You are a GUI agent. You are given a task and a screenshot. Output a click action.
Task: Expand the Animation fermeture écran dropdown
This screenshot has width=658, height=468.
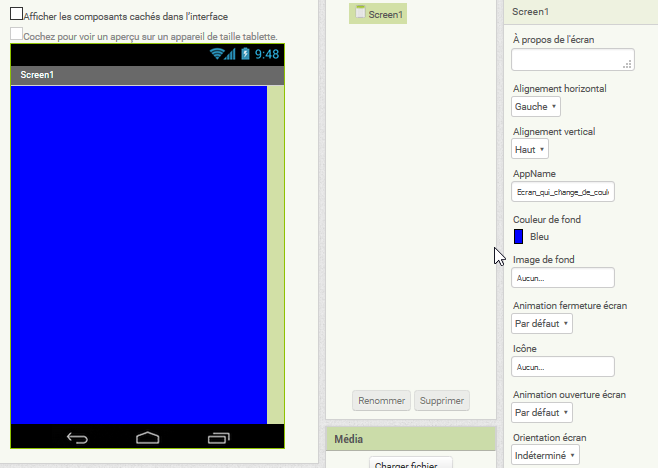tap(542, 323)
